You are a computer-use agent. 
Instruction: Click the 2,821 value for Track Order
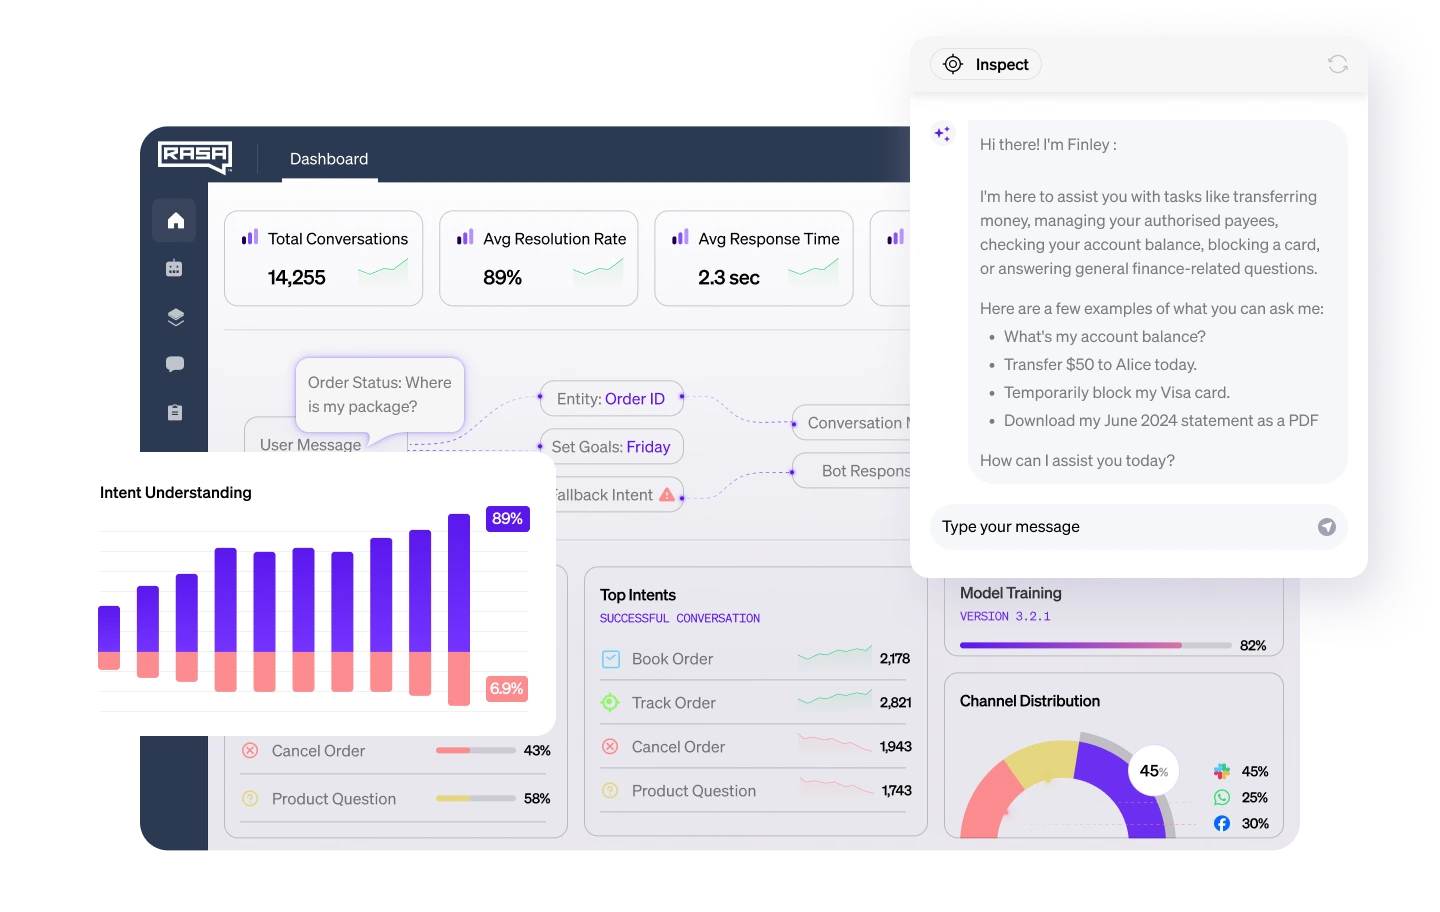[895, 703]
